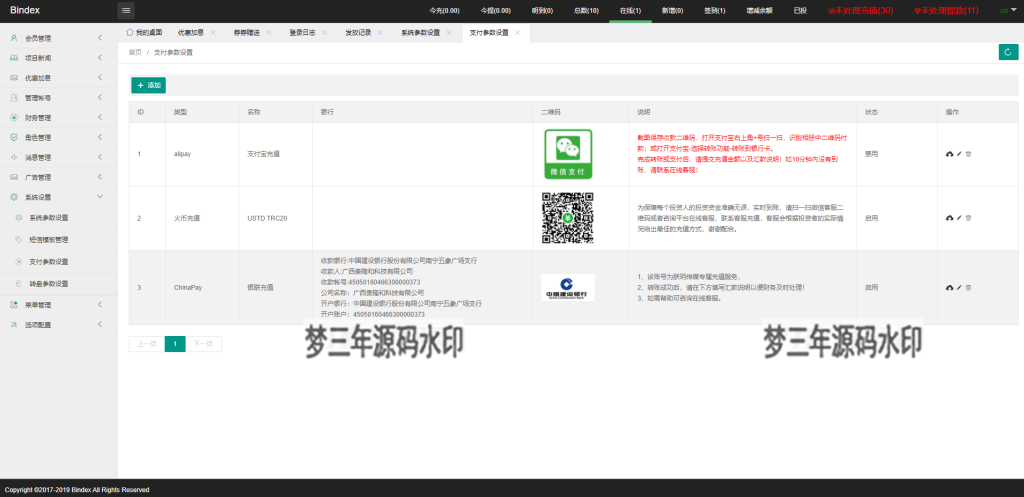Screen dimensions: 1024x497
Task: Click the 支付宝充值 name cell
Action: click(x=263, y=154)
